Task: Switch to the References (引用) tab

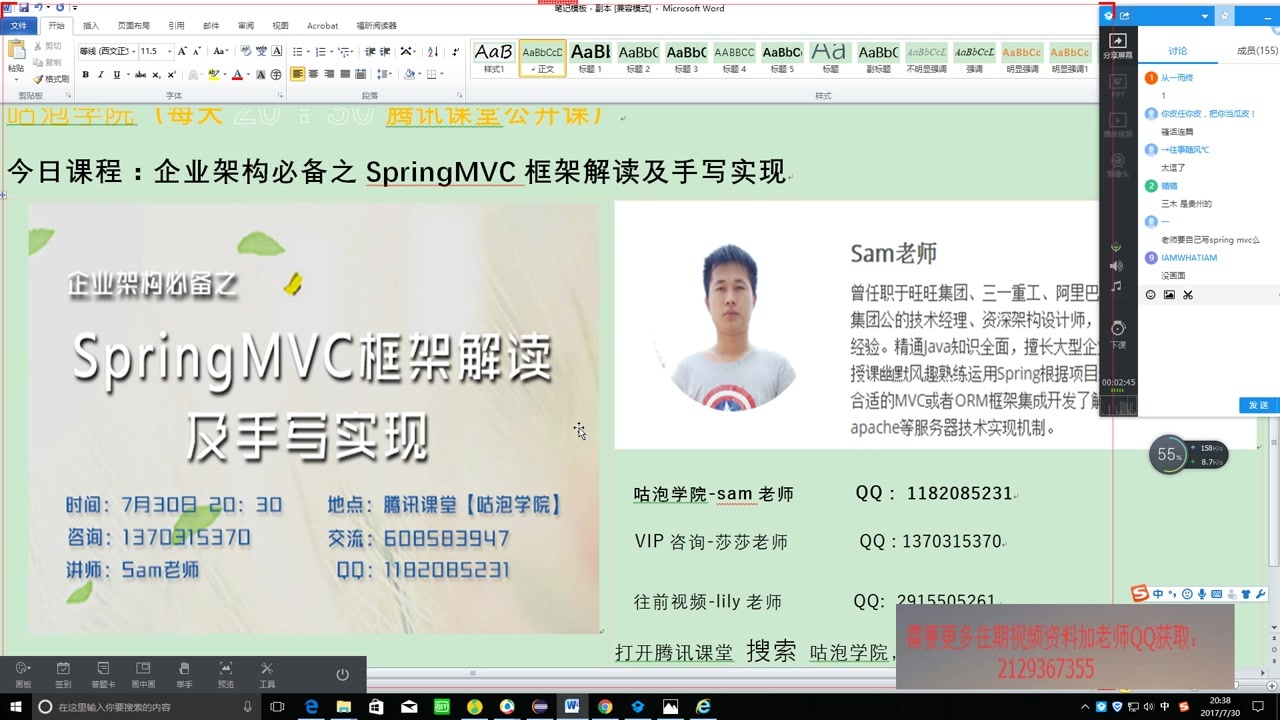Action: 177,26
